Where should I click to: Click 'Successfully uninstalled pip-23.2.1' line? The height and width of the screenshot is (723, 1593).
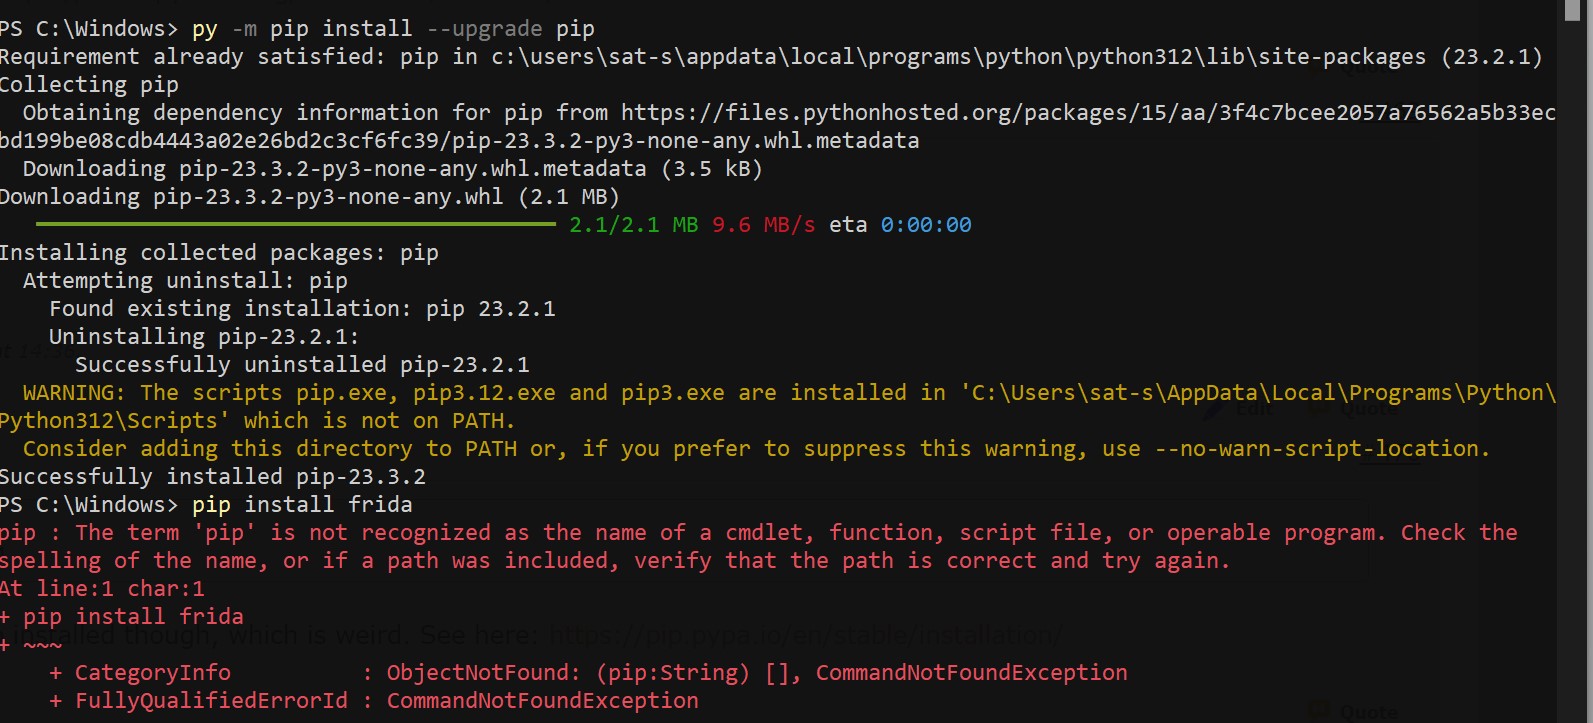point(302,365)
